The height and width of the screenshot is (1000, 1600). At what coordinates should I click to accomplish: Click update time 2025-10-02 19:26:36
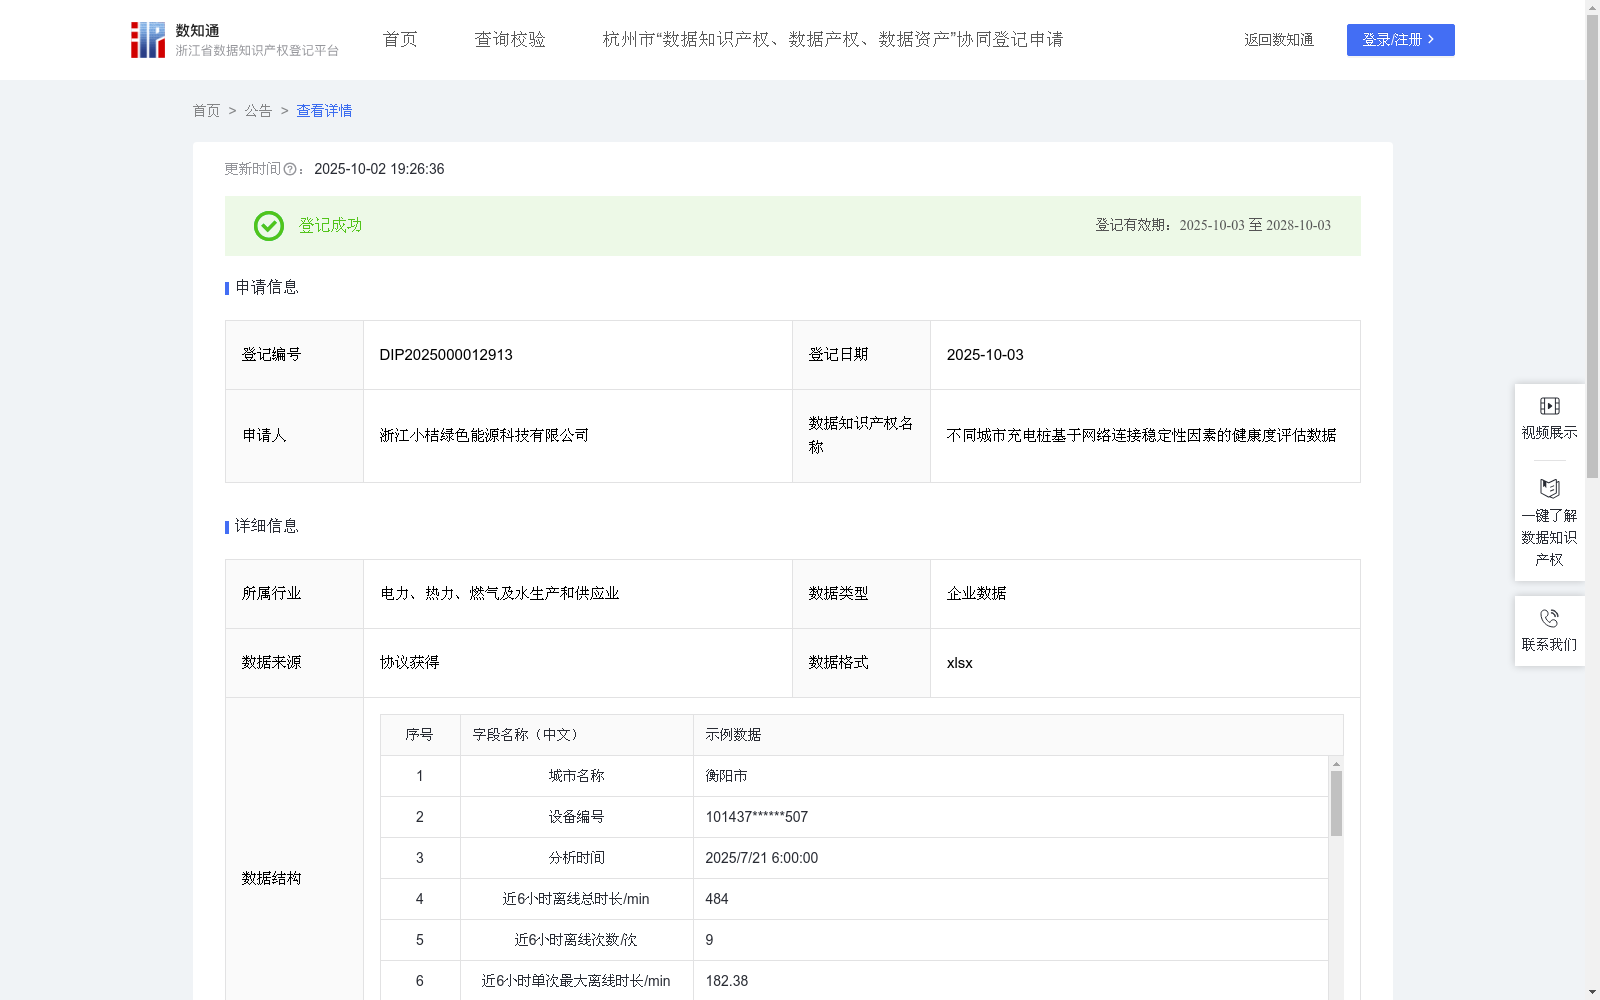tap(379, 170)
